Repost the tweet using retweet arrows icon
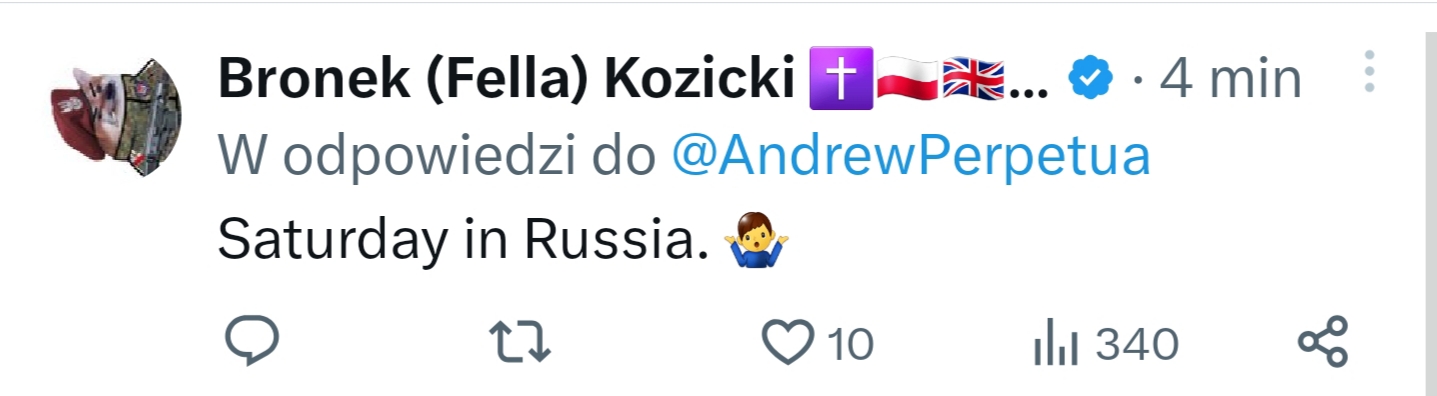 [x=525, y=344]
